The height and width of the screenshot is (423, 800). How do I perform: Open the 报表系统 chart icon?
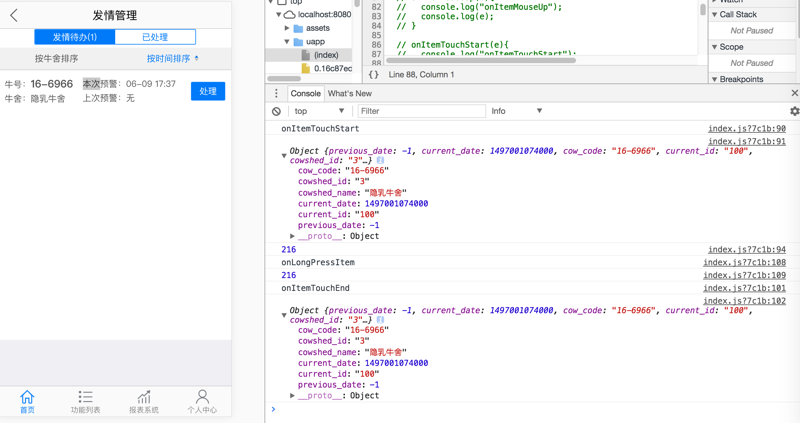[144, 397]
